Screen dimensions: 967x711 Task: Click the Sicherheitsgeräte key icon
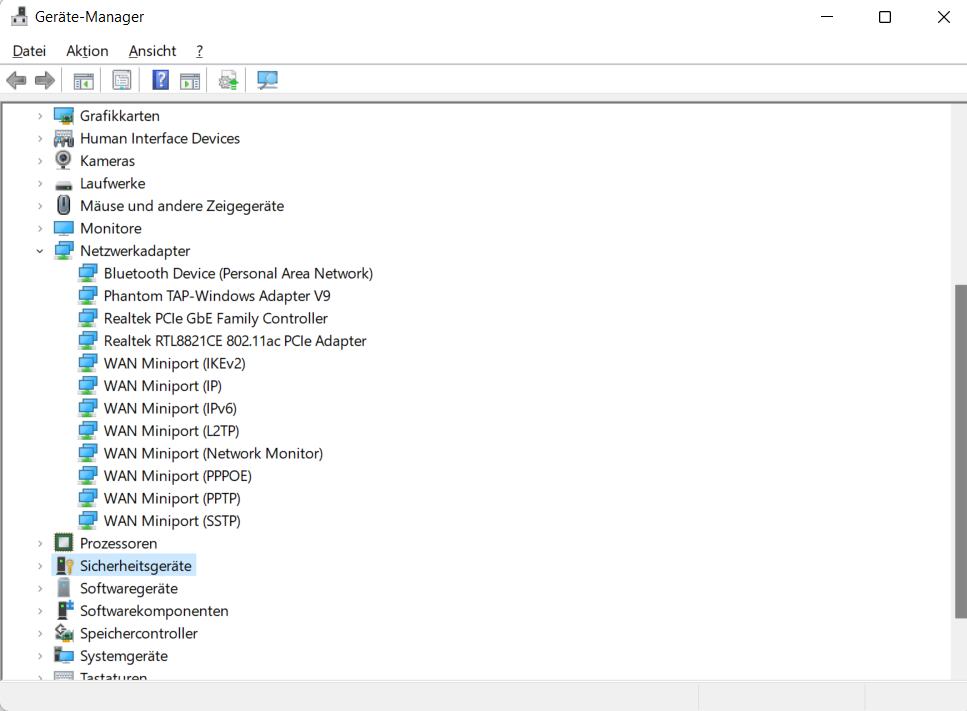[64, 565]
